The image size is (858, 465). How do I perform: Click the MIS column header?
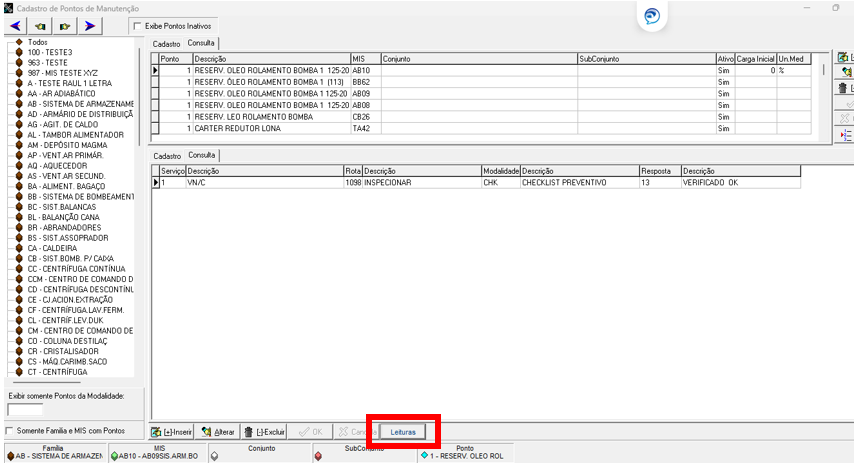366,59
